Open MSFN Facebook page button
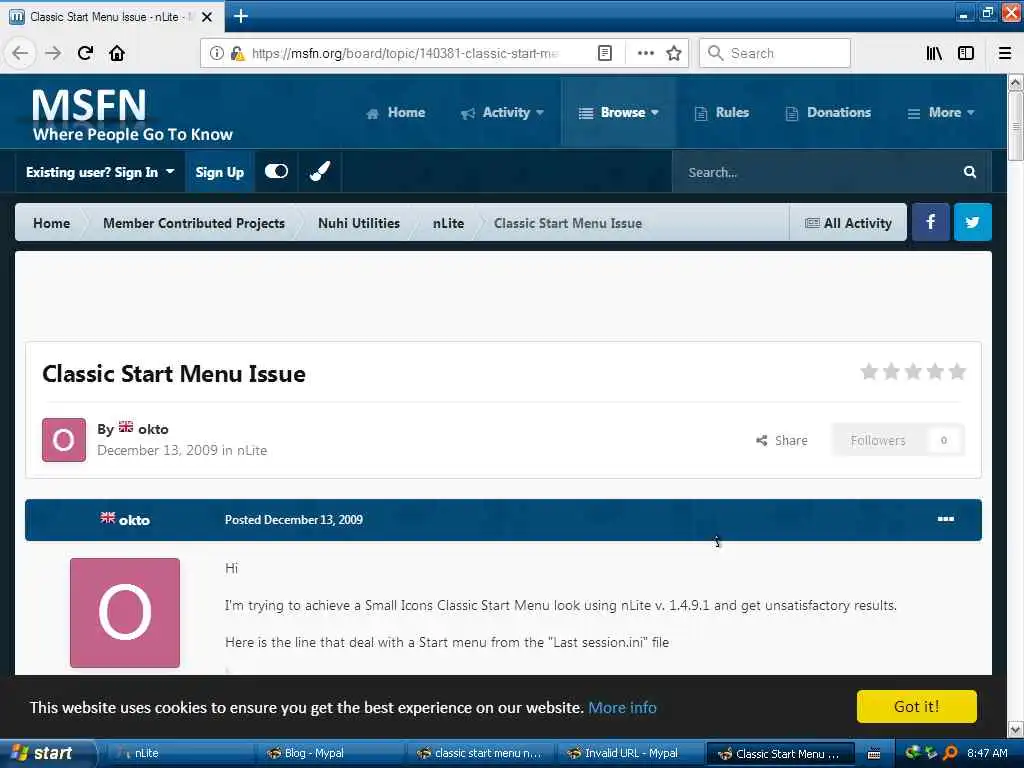The width and height of the screenshot is (1024, 768). tap(931, 223)
